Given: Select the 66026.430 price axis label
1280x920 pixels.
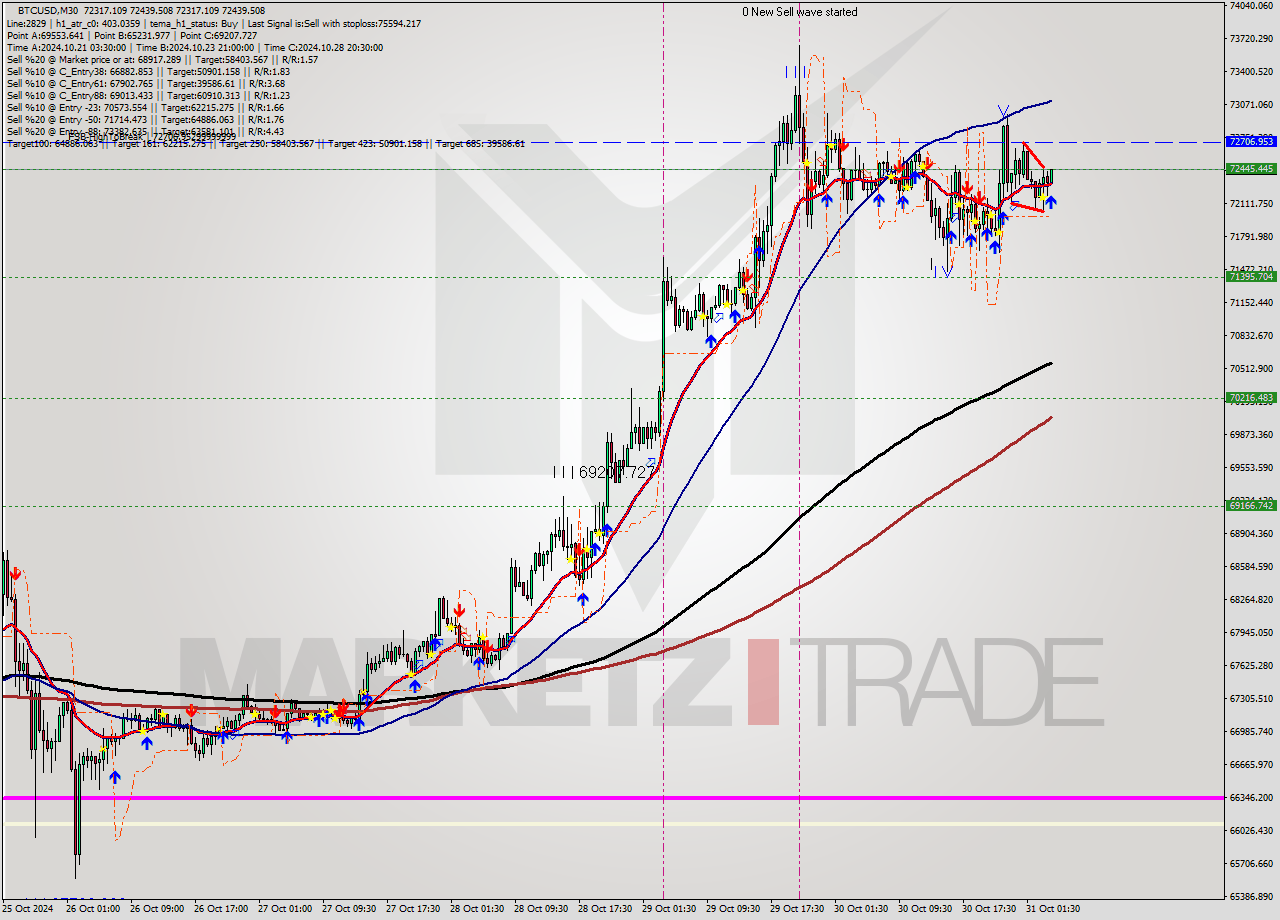Looking at the screenshot, I should coord(1251,830).
